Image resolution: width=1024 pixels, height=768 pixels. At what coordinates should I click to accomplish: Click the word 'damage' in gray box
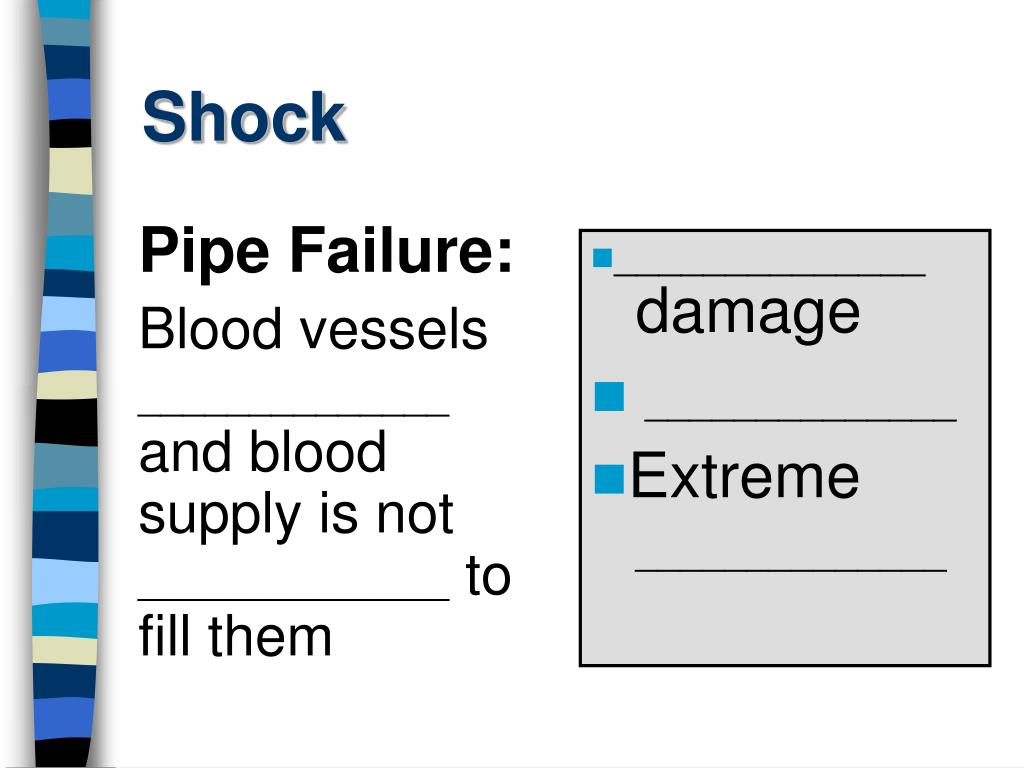748,314
